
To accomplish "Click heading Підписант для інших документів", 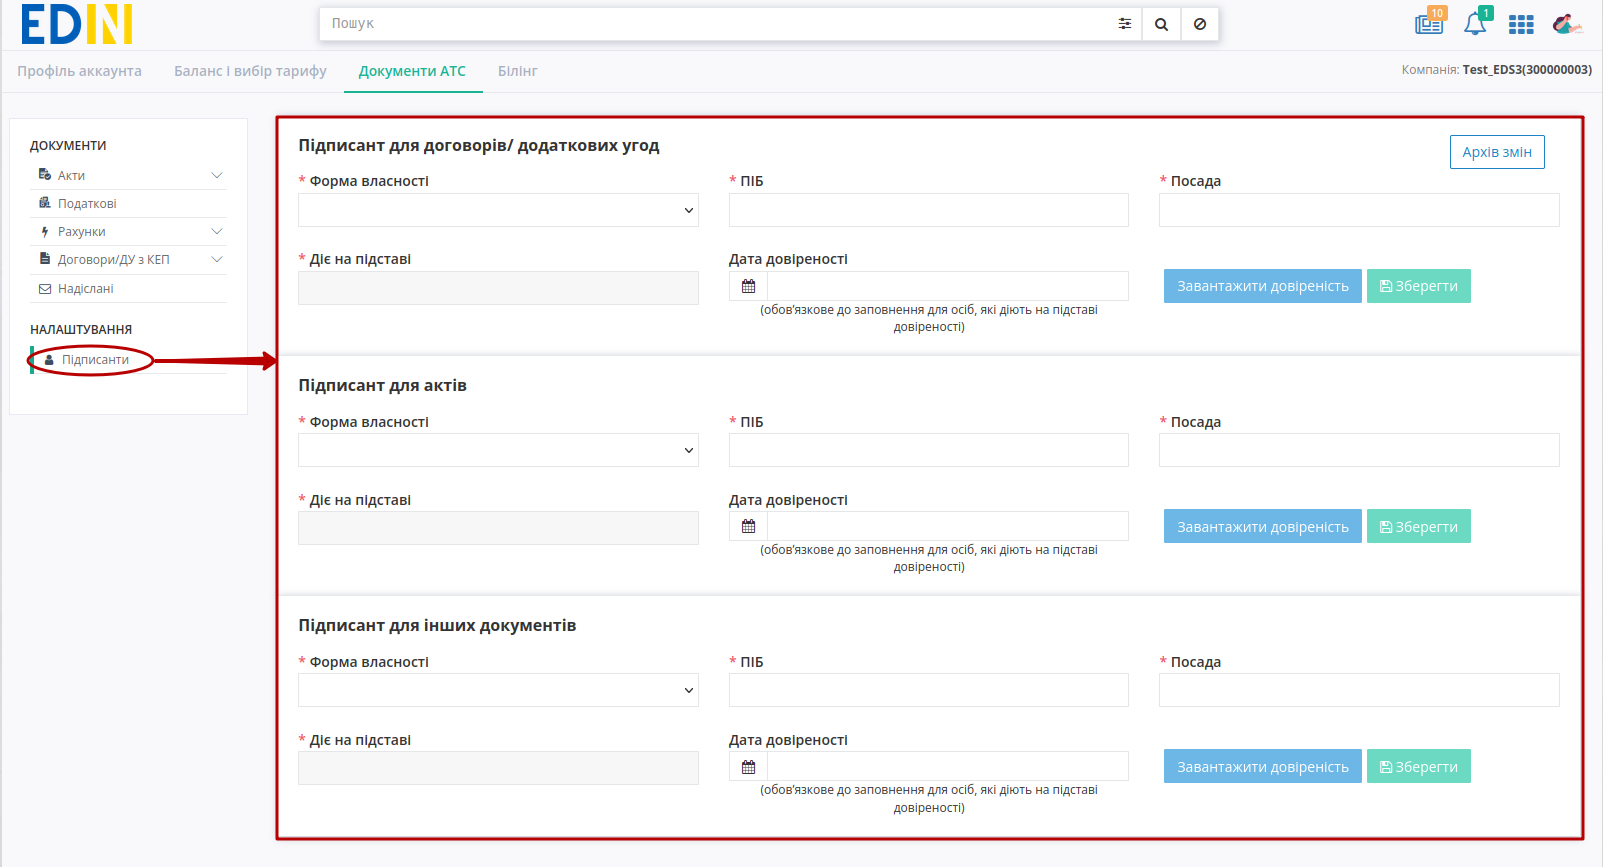I will pos(437,626).
